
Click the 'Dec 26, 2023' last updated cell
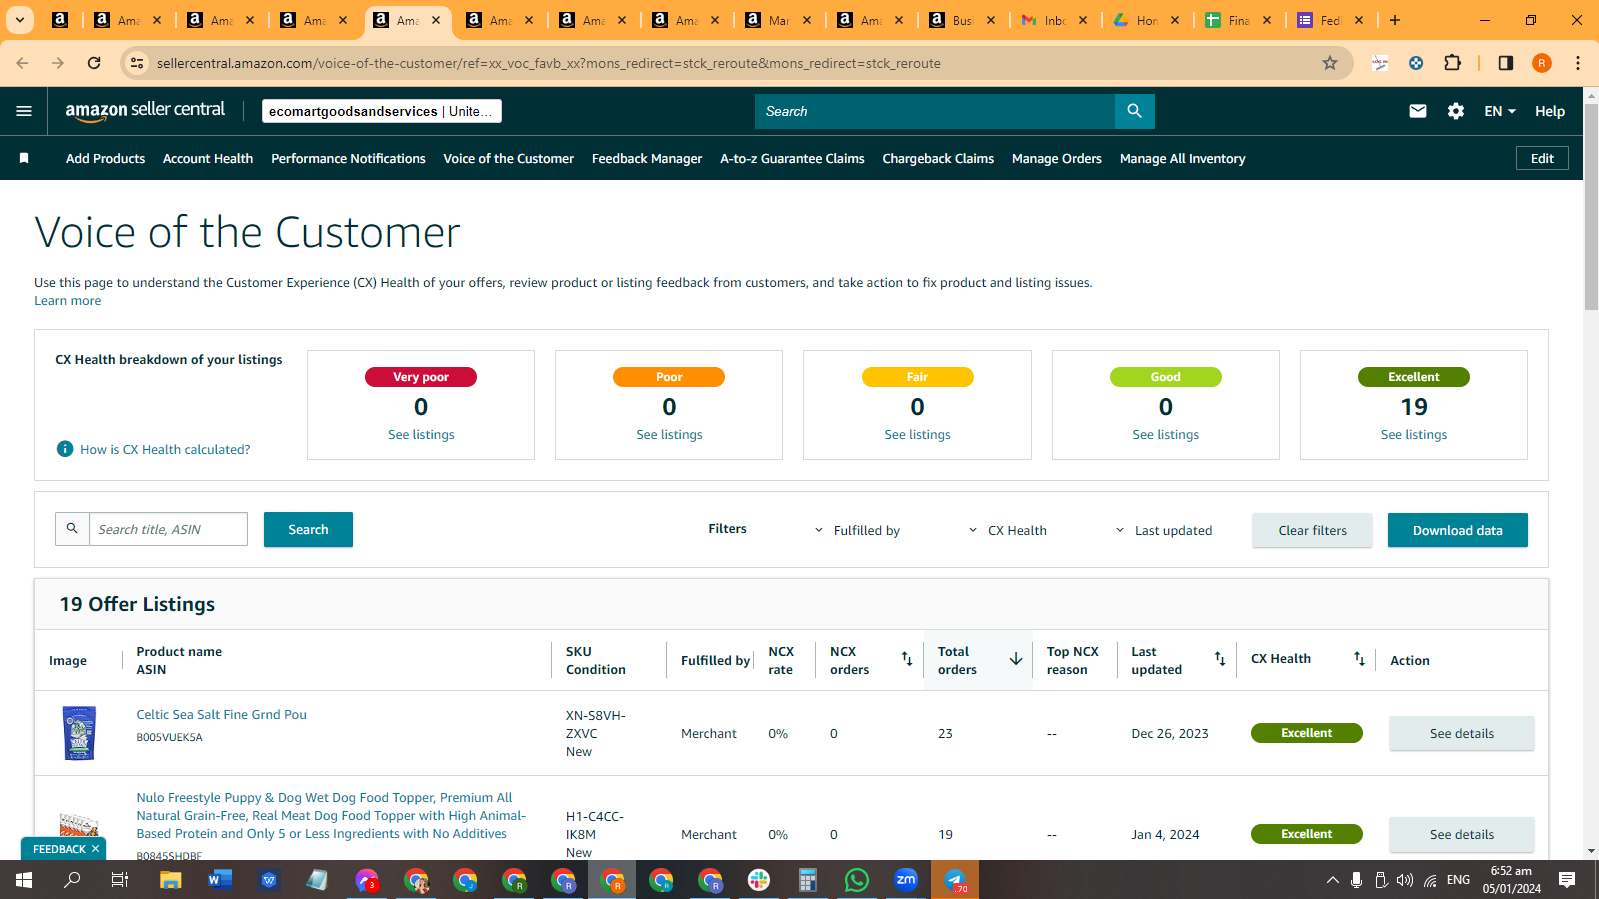pyautogui.click(x=1170, y=734)
